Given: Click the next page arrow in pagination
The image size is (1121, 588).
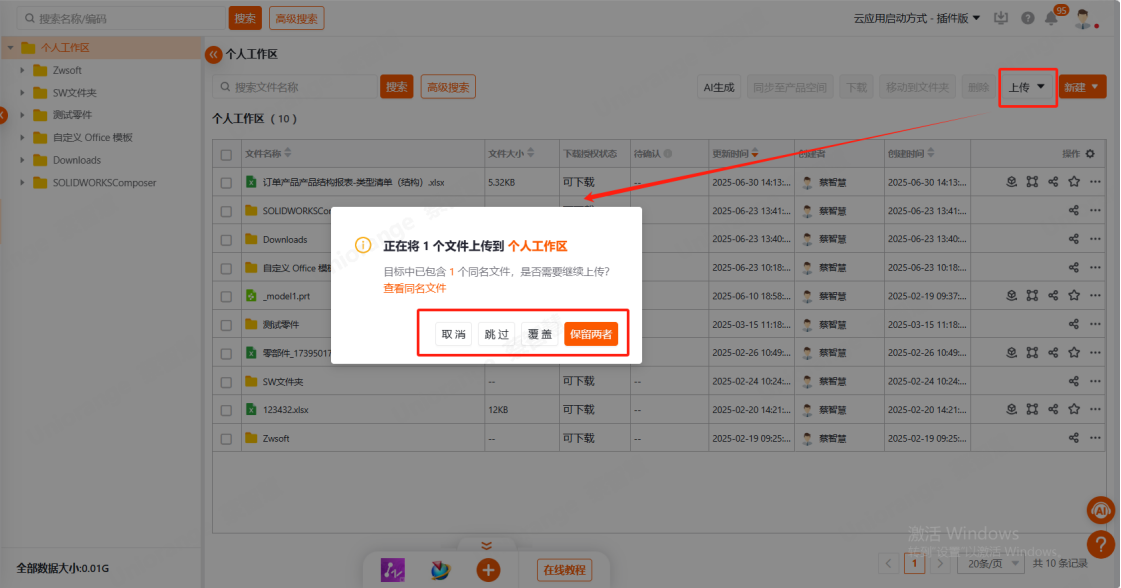Looking at the screenshot, I should (940, 564).
